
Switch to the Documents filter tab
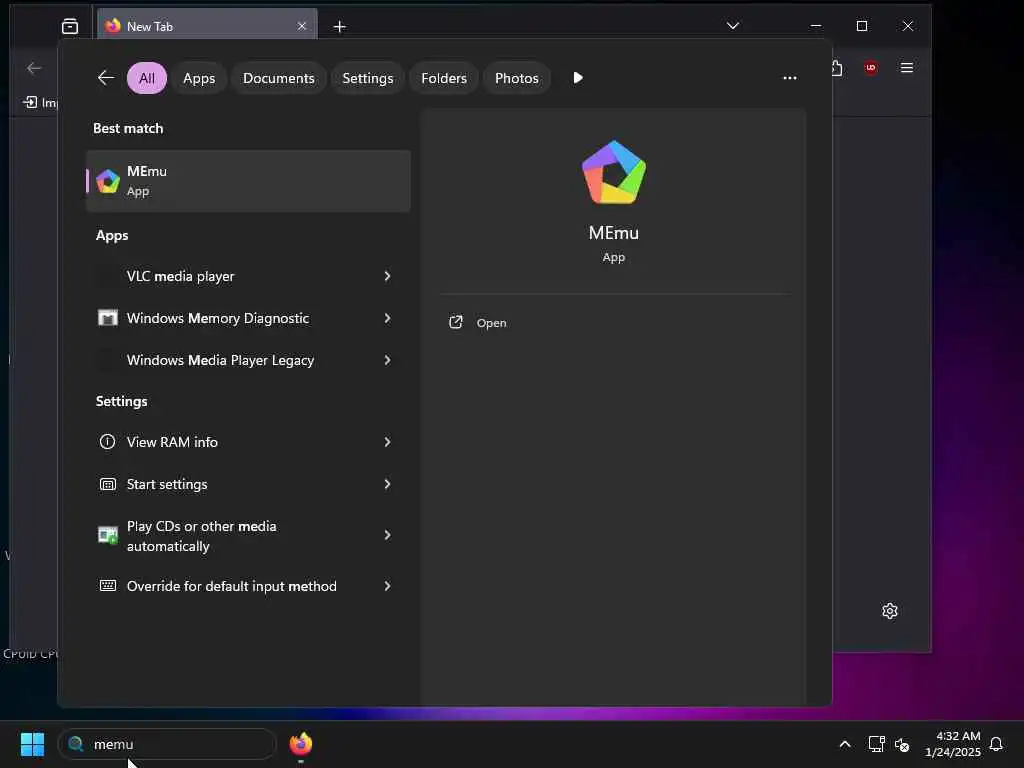(279, 78)
